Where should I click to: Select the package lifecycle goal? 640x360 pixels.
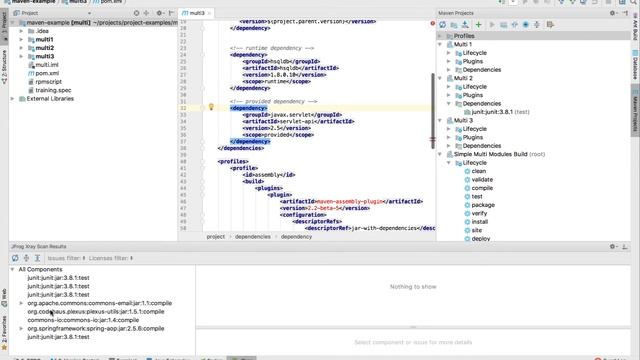pos(479,205)
